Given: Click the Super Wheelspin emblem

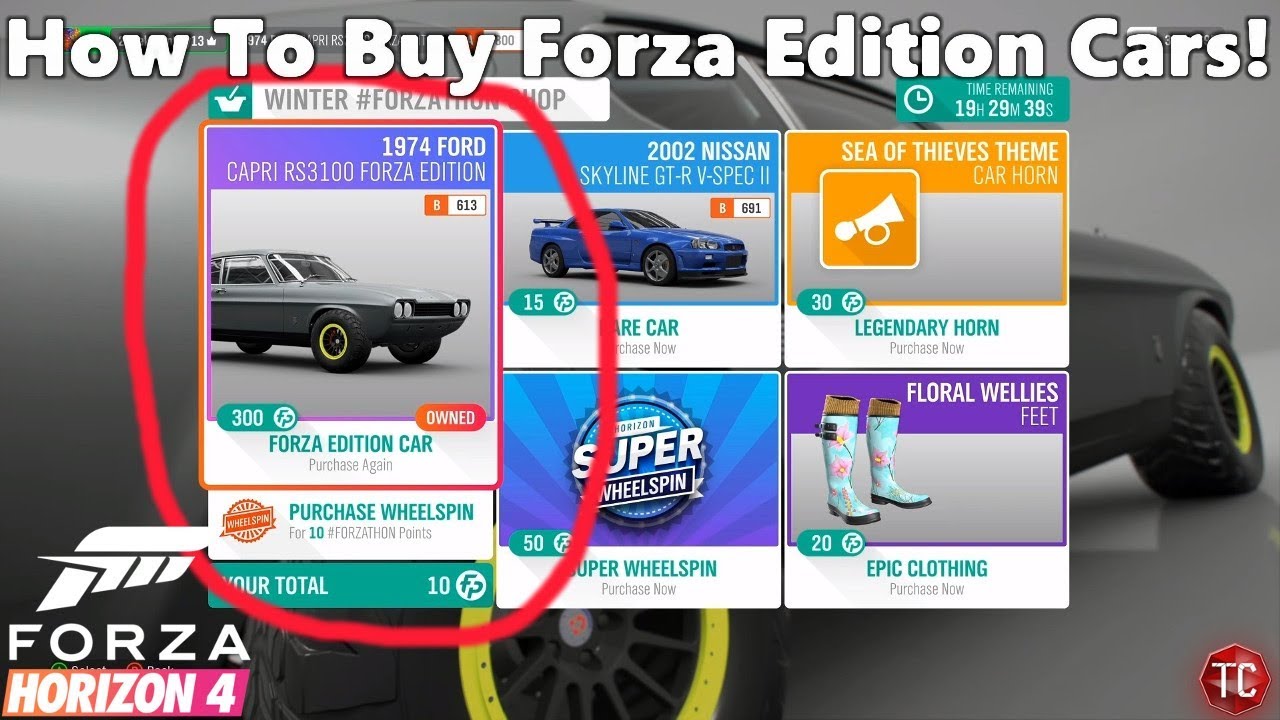Looking at the screenshot, I should (x=637, y=462).
